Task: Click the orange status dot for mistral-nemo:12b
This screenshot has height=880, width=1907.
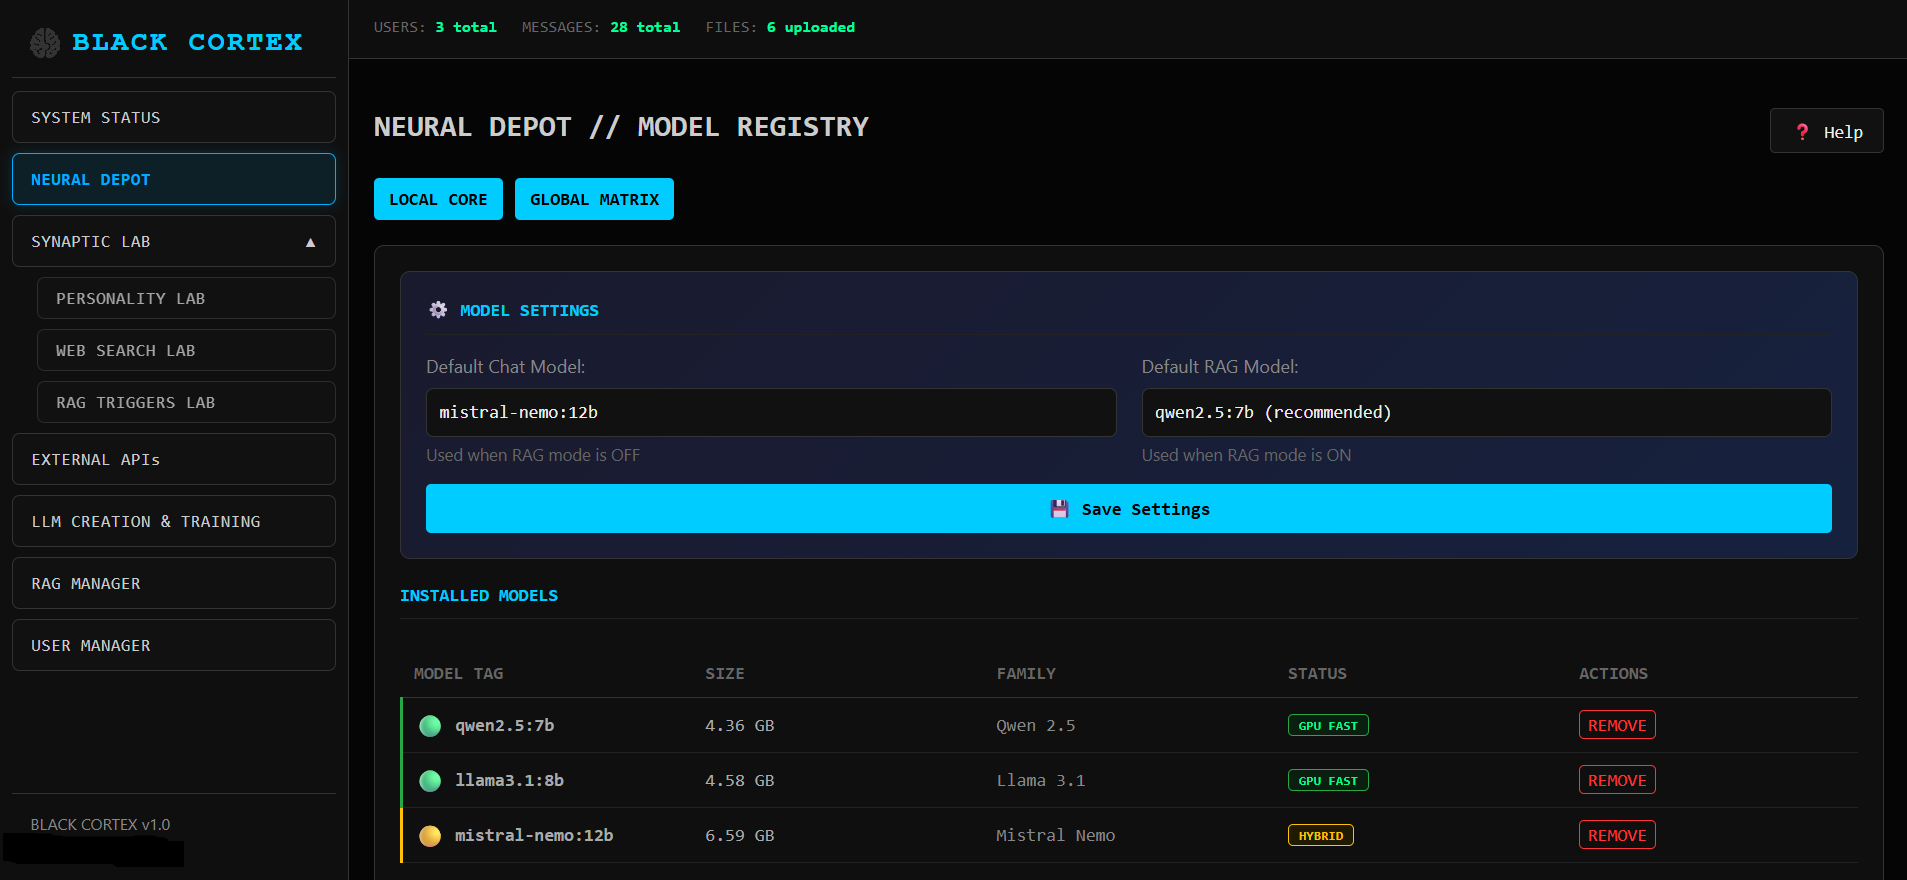Action: pos(430,836)
